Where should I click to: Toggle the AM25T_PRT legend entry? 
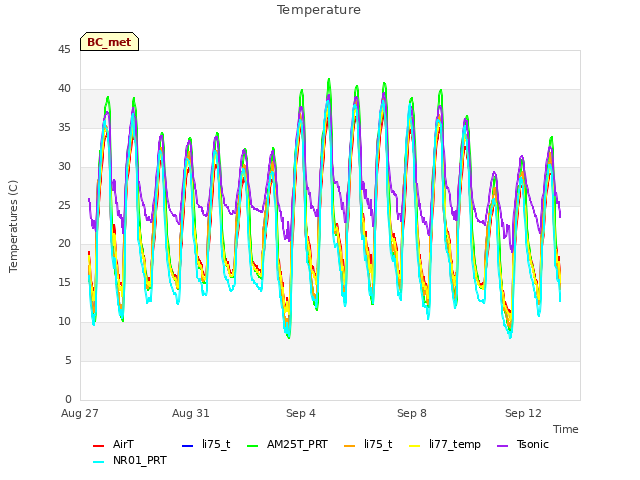point(288,444)
